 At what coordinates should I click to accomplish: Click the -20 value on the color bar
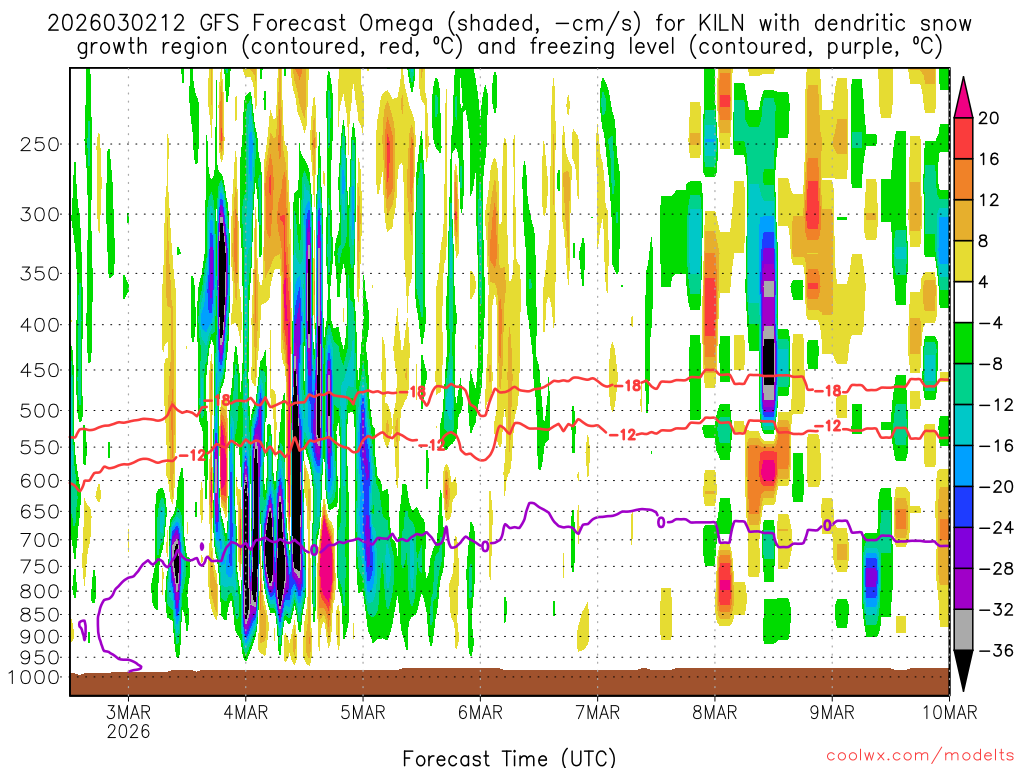pos(997,487)
